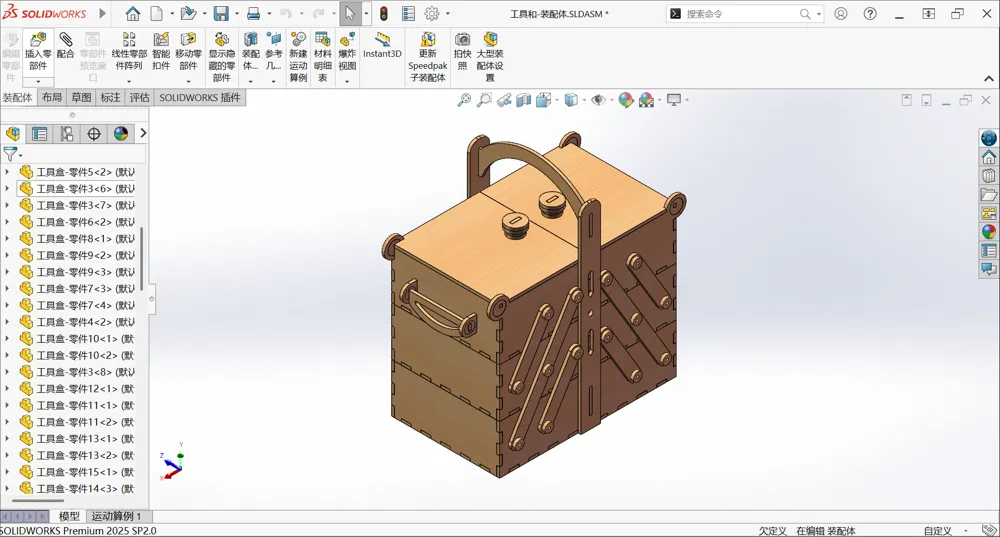Click Linear Component Pattern (线性零部件阵列)

pyautogui.click(x=129, y=52)
